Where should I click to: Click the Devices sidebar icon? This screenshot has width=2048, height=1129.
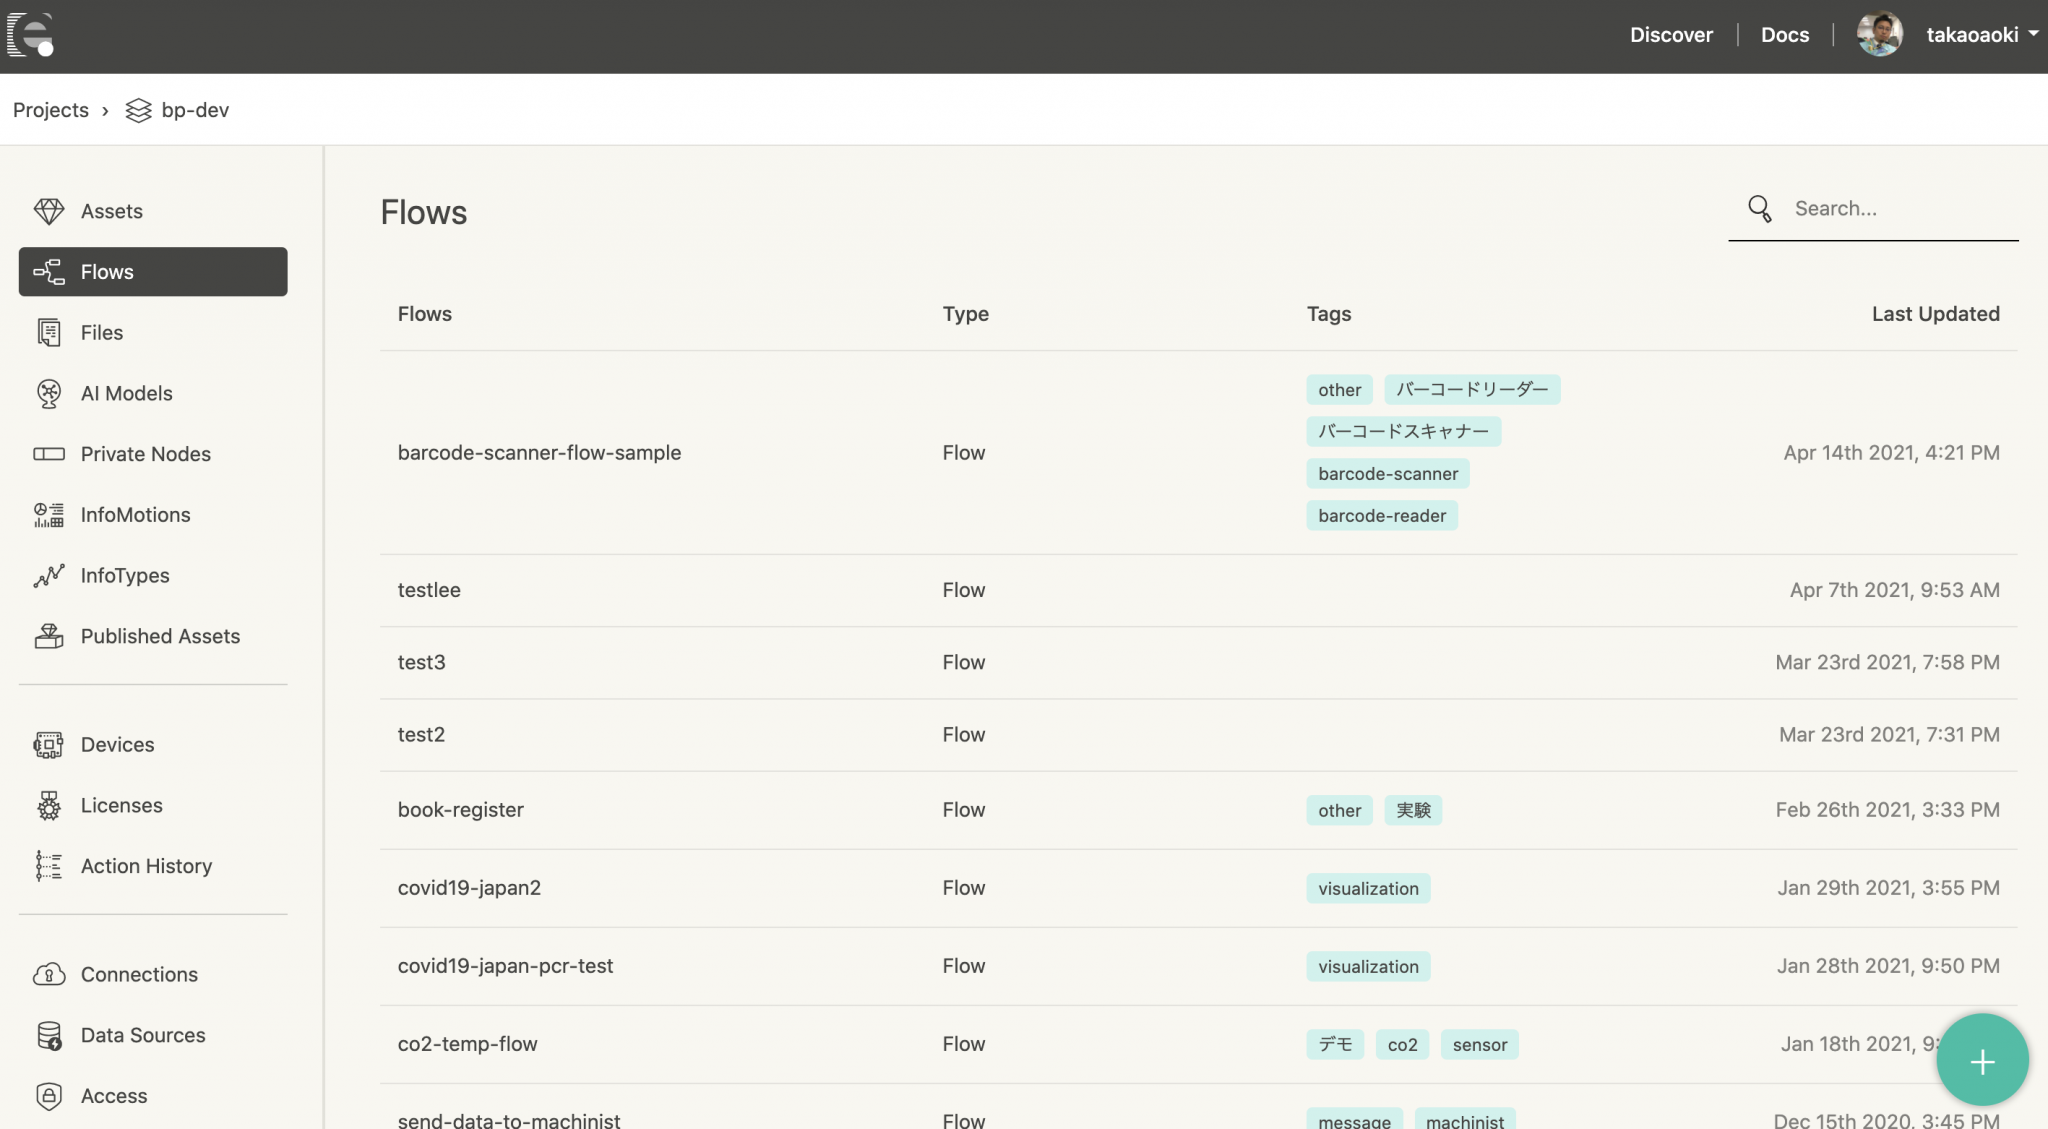click(48, 744)
